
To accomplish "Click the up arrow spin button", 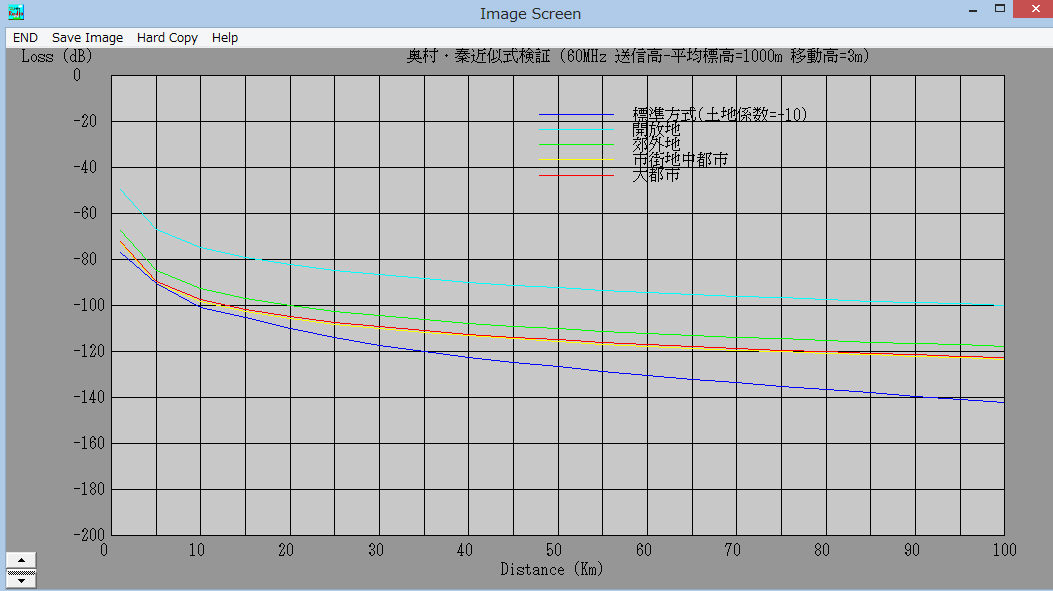I will click(x=21, y=559).
